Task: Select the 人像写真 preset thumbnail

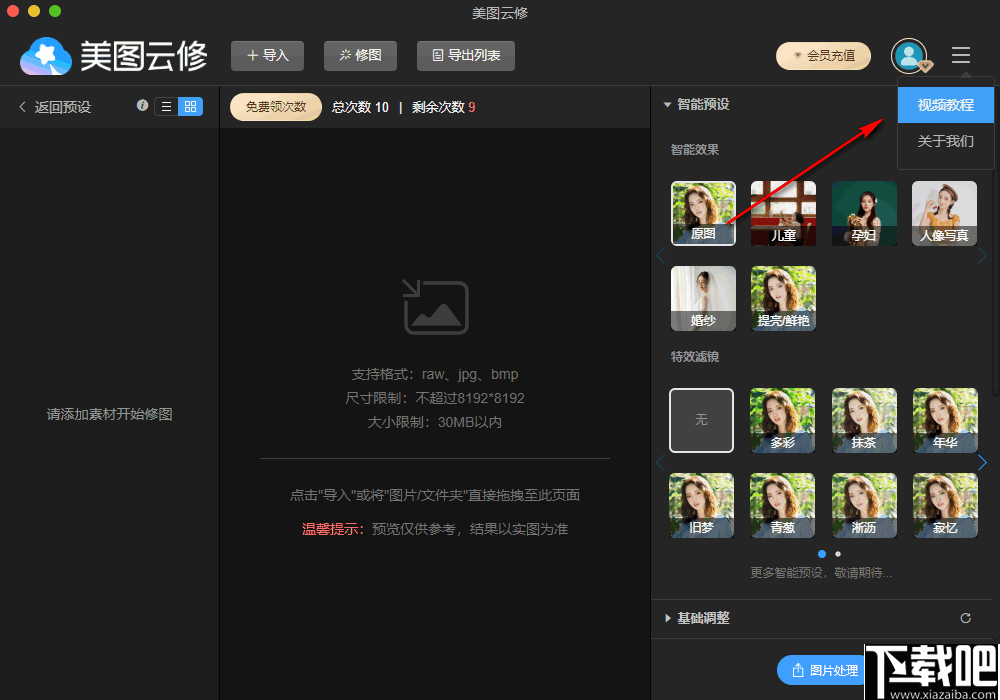Action: [x=945, y=213]
